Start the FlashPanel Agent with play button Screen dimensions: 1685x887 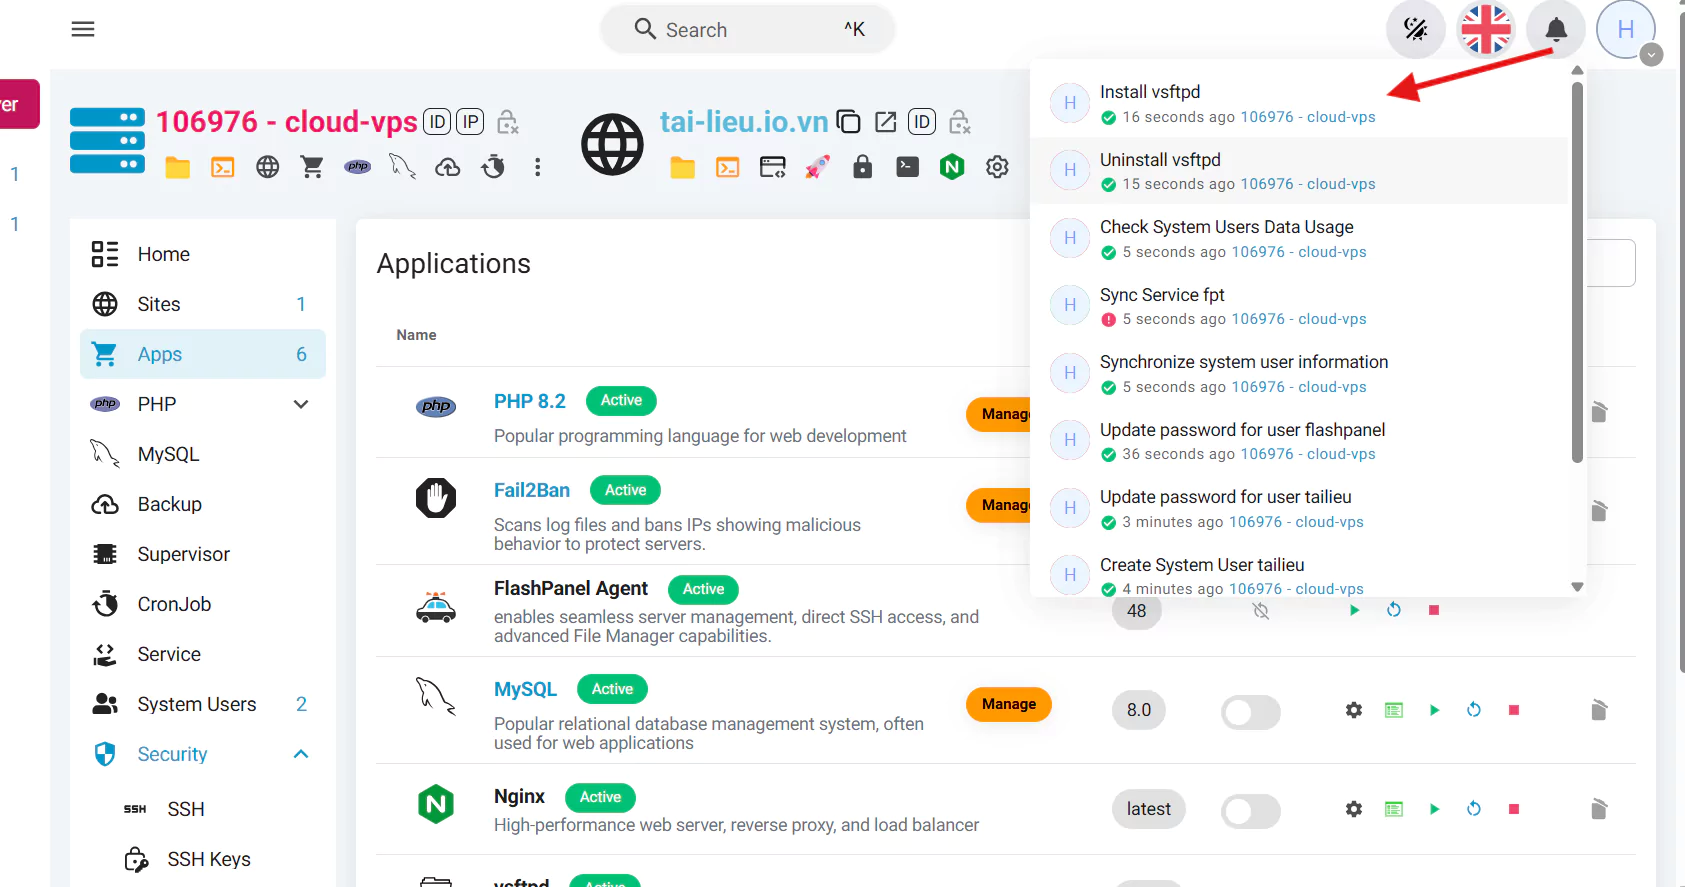click(x=1354, y=610)
